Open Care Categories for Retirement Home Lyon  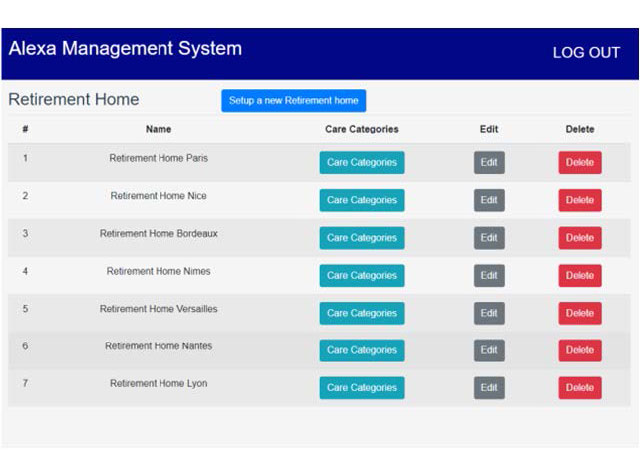(362, 388)
